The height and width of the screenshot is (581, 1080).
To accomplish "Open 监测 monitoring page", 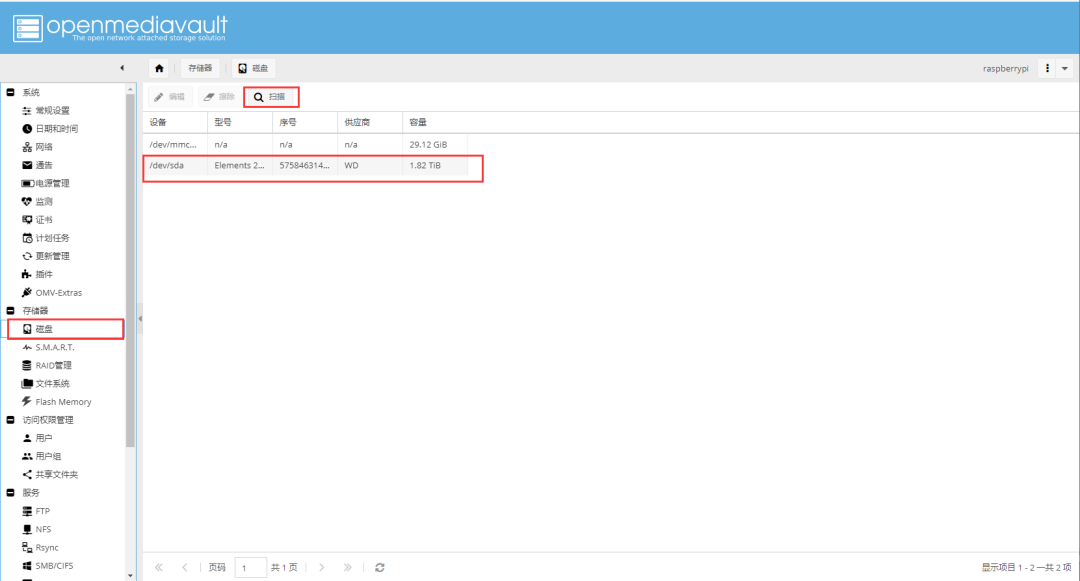I will click(x=44, y=202).
